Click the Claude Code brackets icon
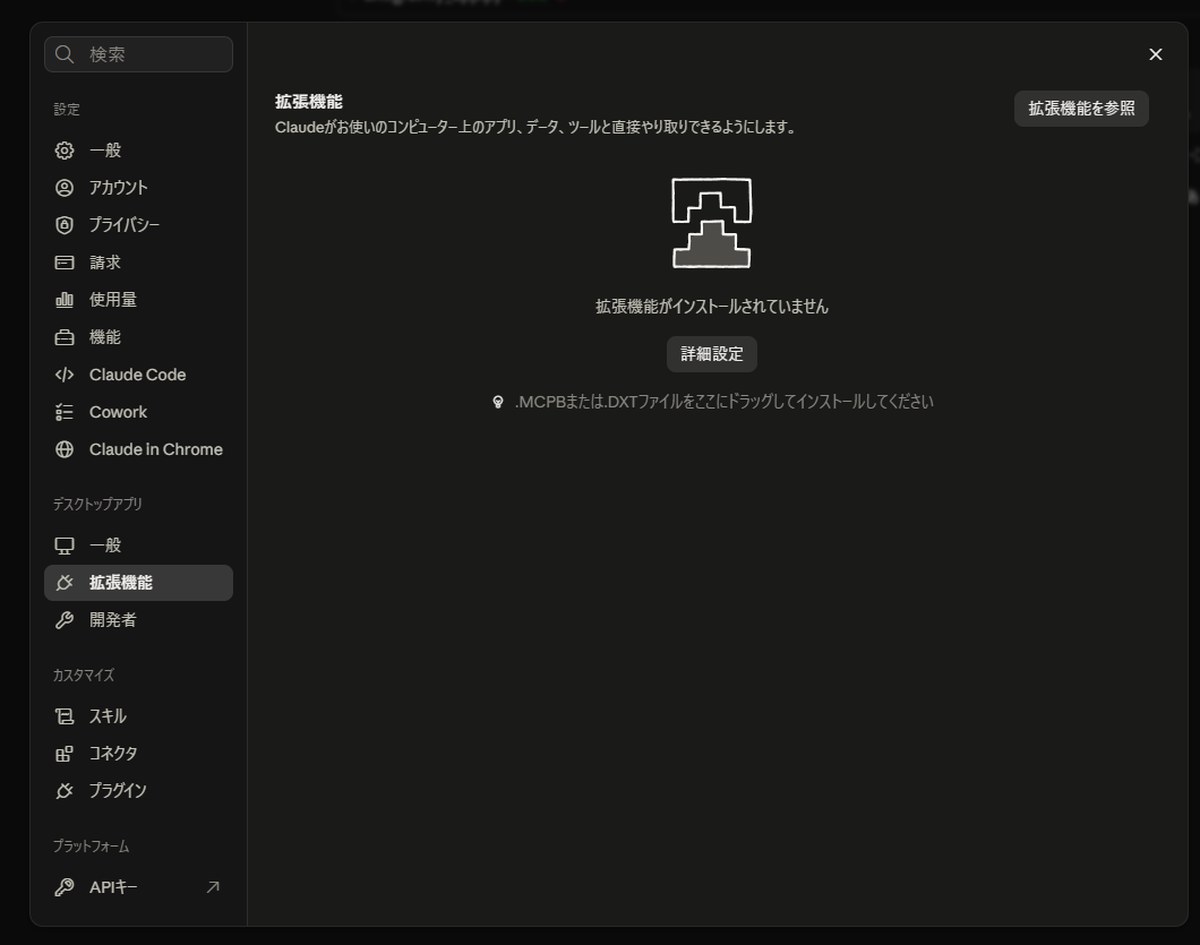Screen dimensions: 1200x945 pos(65,375)
